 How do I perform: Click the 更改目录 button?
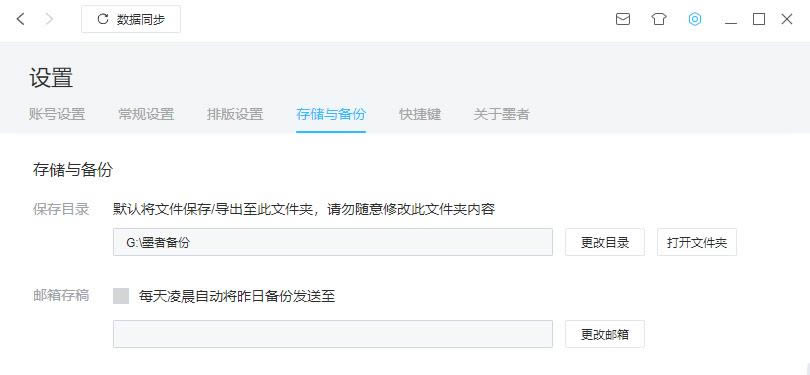(605, 242)
